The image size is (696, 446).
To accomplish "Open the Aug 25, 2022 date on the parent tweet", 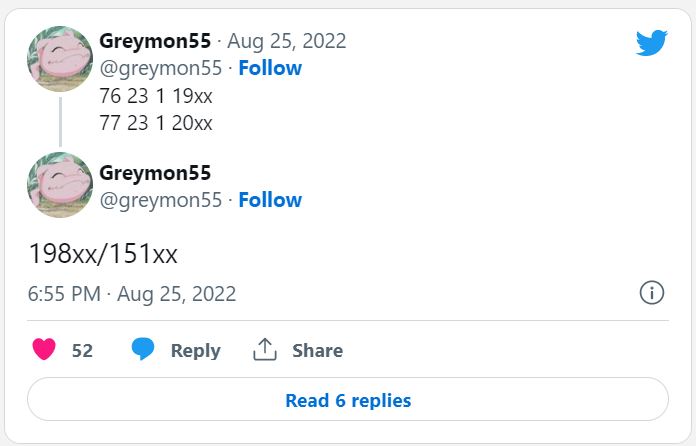I will point(286,41).
